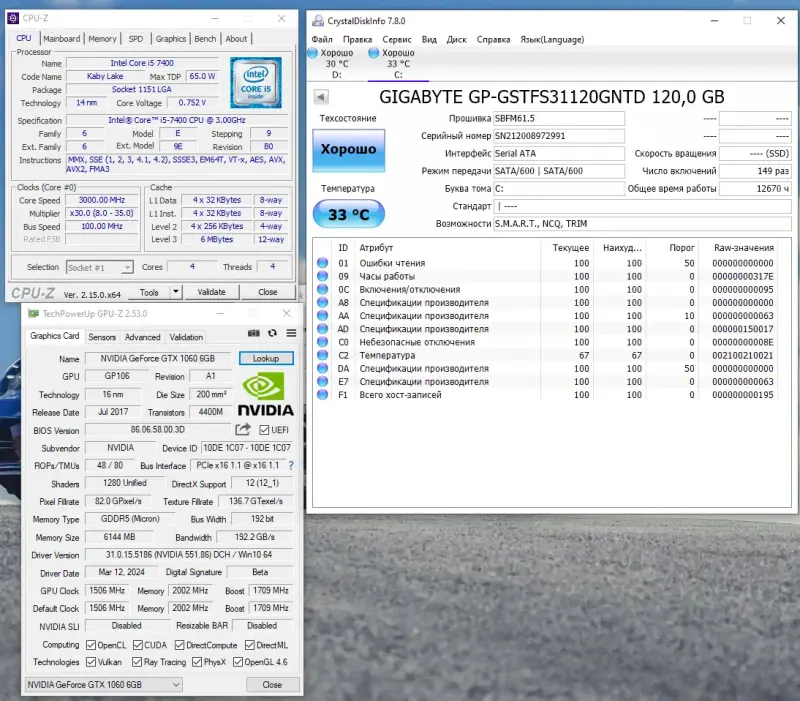Click the Close button in CPU-Z
Image resolution: width=800 pixels, height=701 pixels.
pos(268,292)
